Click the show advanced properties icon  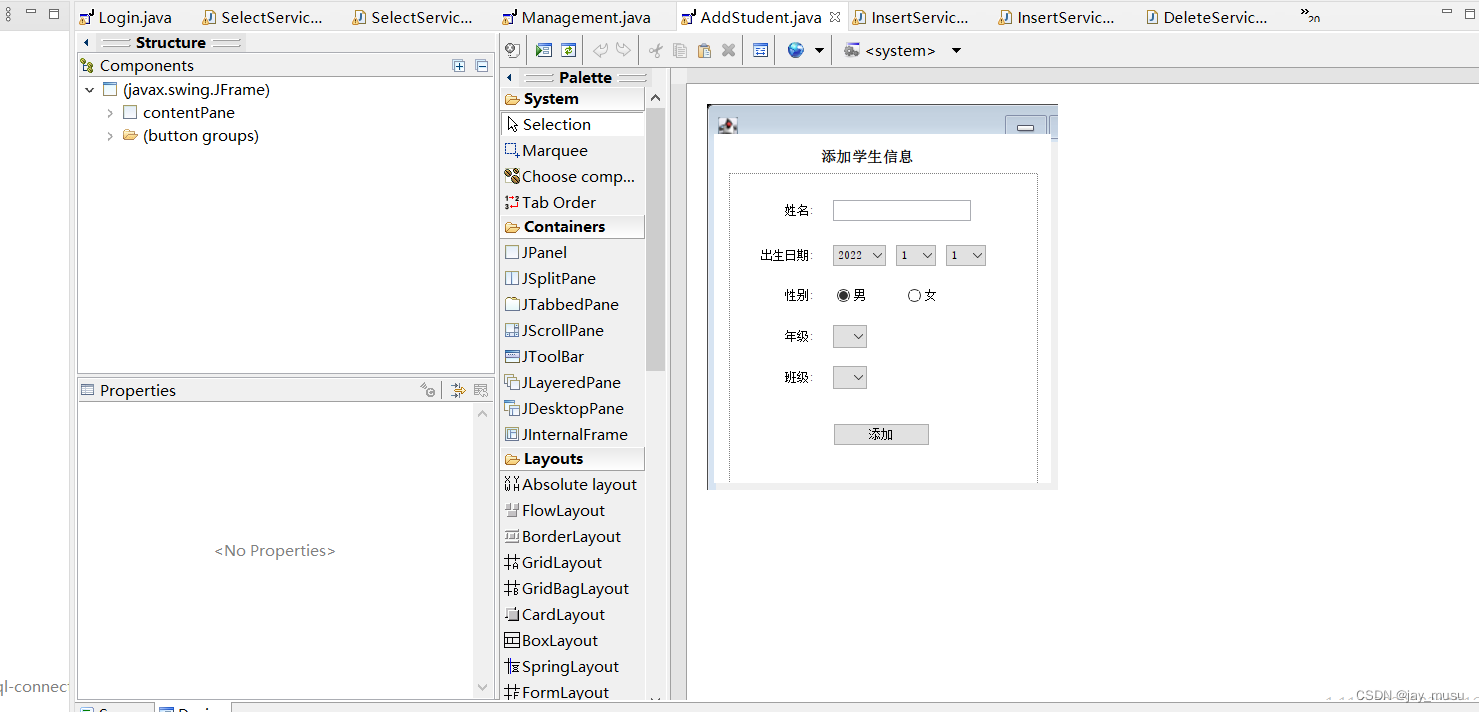pos(458,390)
